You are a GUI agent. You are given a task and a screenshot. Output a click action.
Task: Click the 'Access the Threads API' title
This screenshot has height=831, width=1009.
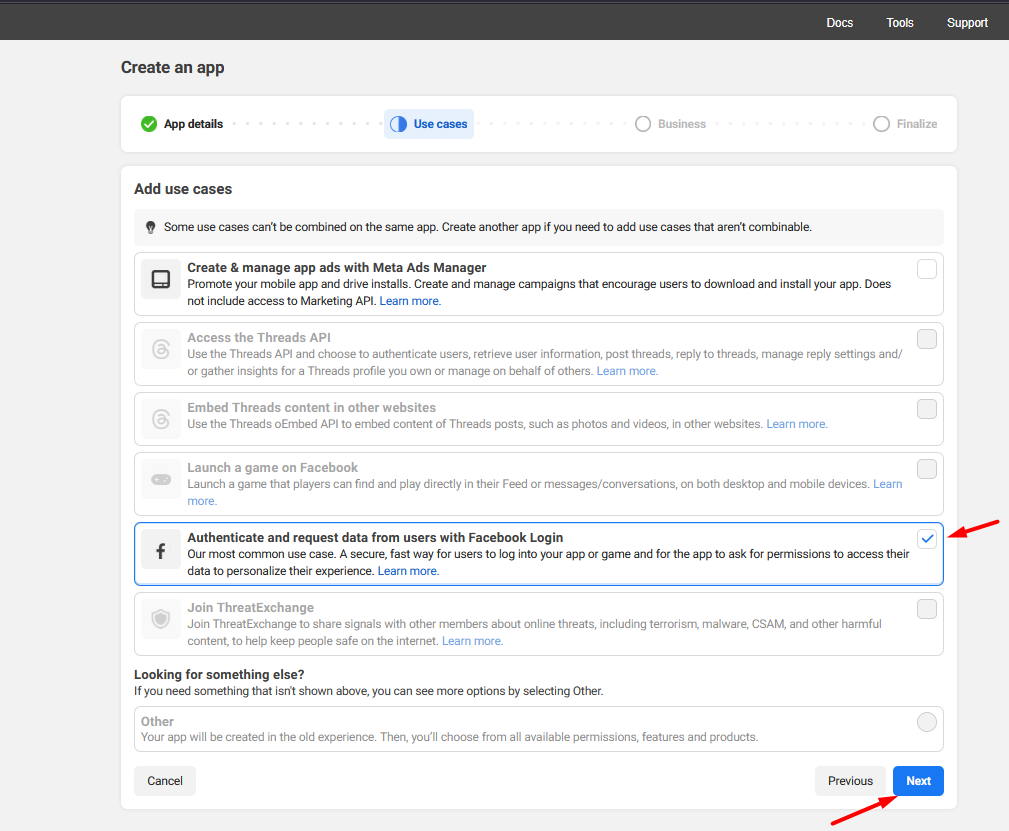tap(259, 337)
